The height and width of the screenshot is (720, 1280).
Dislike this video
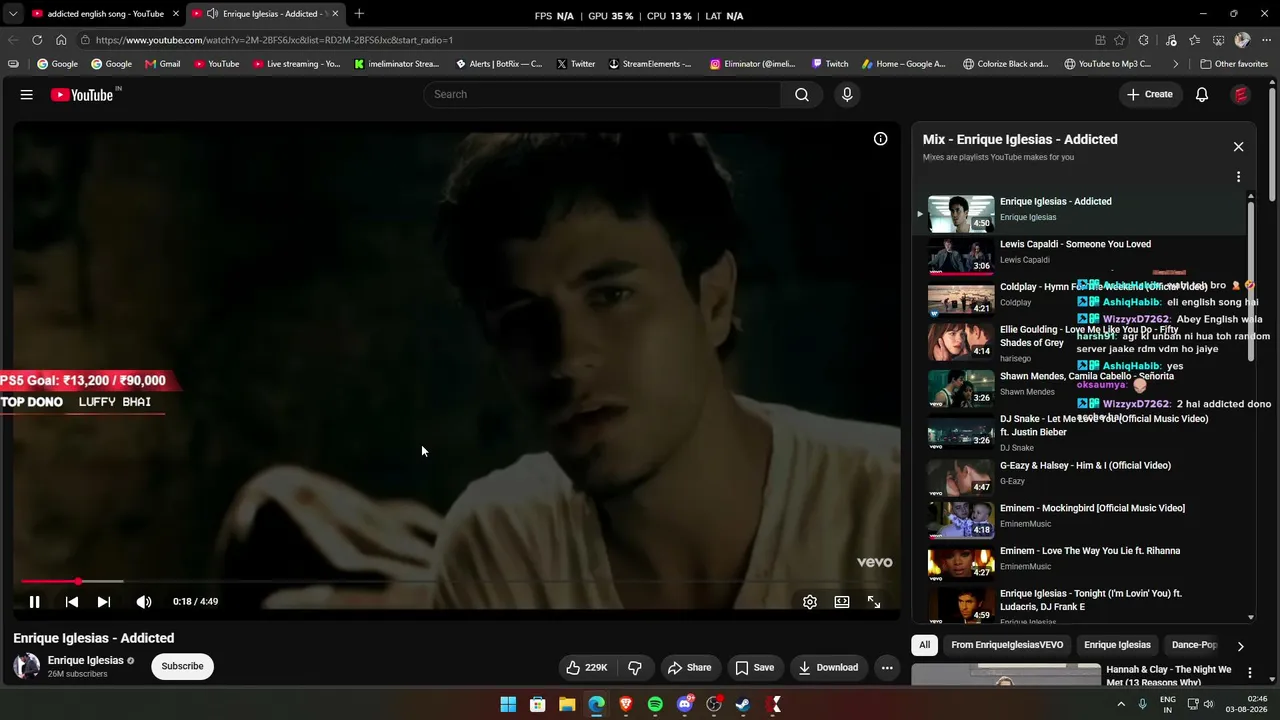tap(635, 667)
